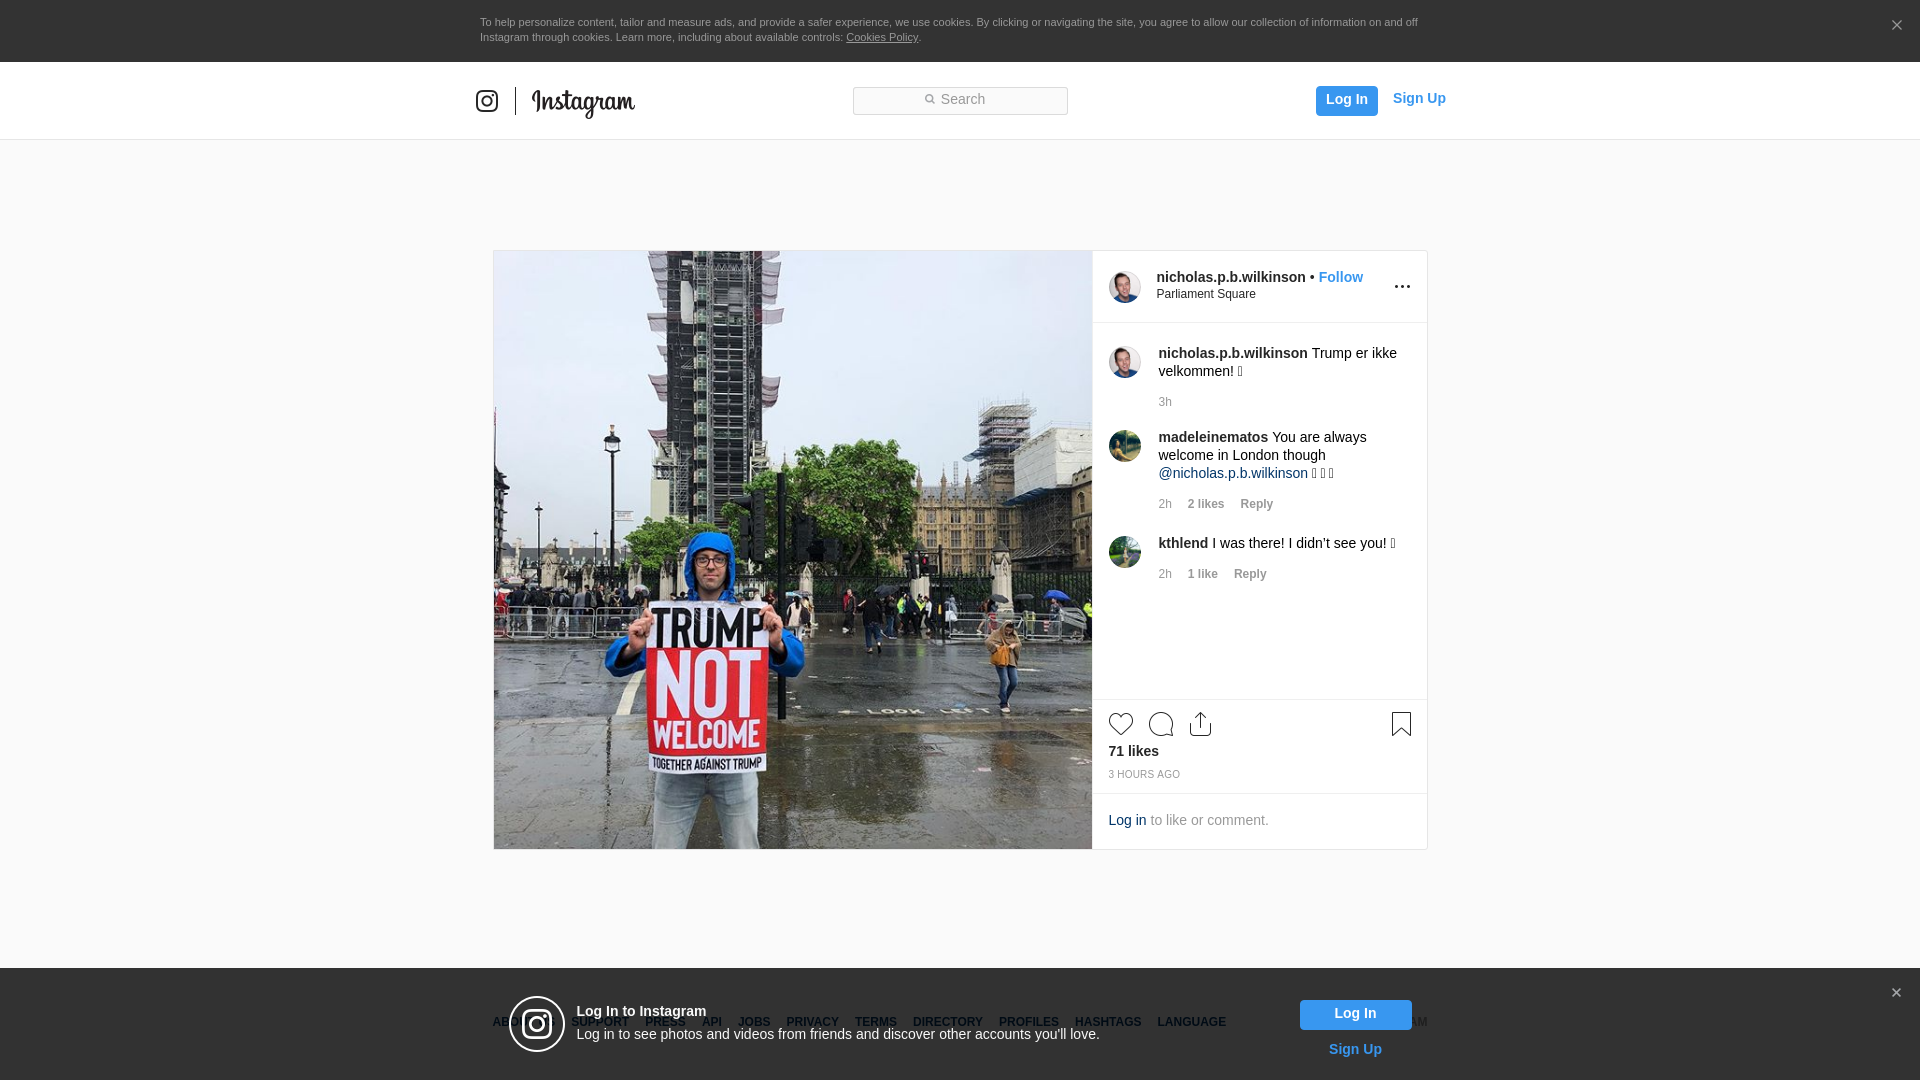1920x1080 pixels.
Task: Open the Instagram wordmark home link
Action: pos(583,102)
